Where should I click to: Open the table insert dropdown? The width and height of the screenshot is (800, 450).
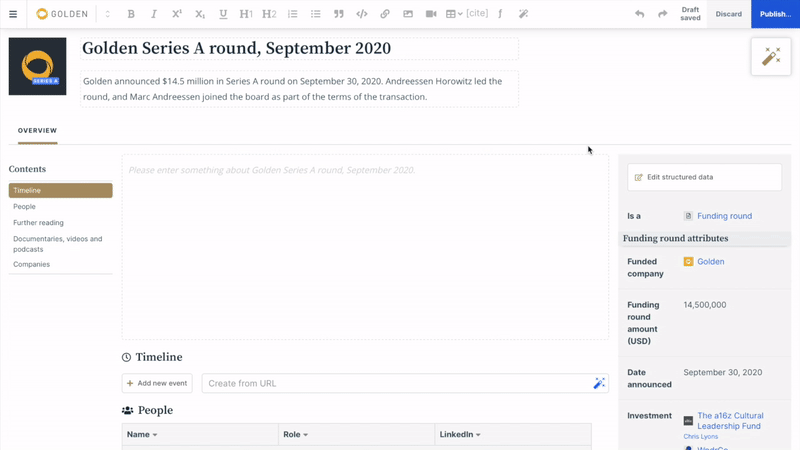(454, 14)
